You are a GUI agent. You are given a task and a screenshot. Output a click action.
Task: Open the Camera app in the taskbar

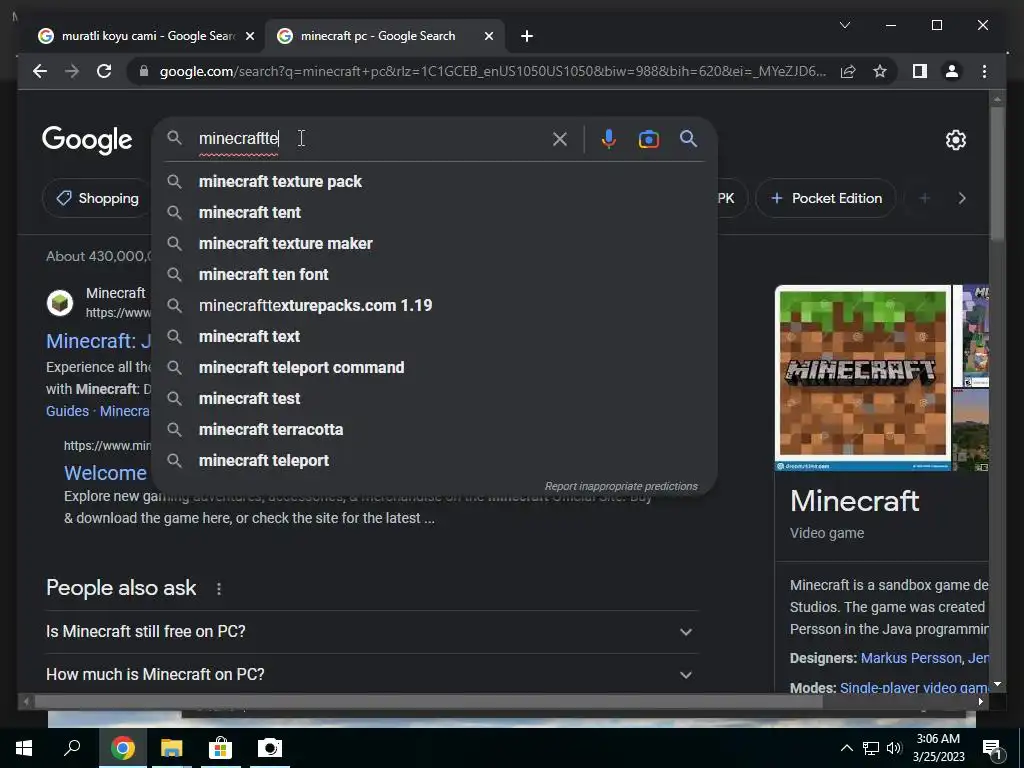270,748
